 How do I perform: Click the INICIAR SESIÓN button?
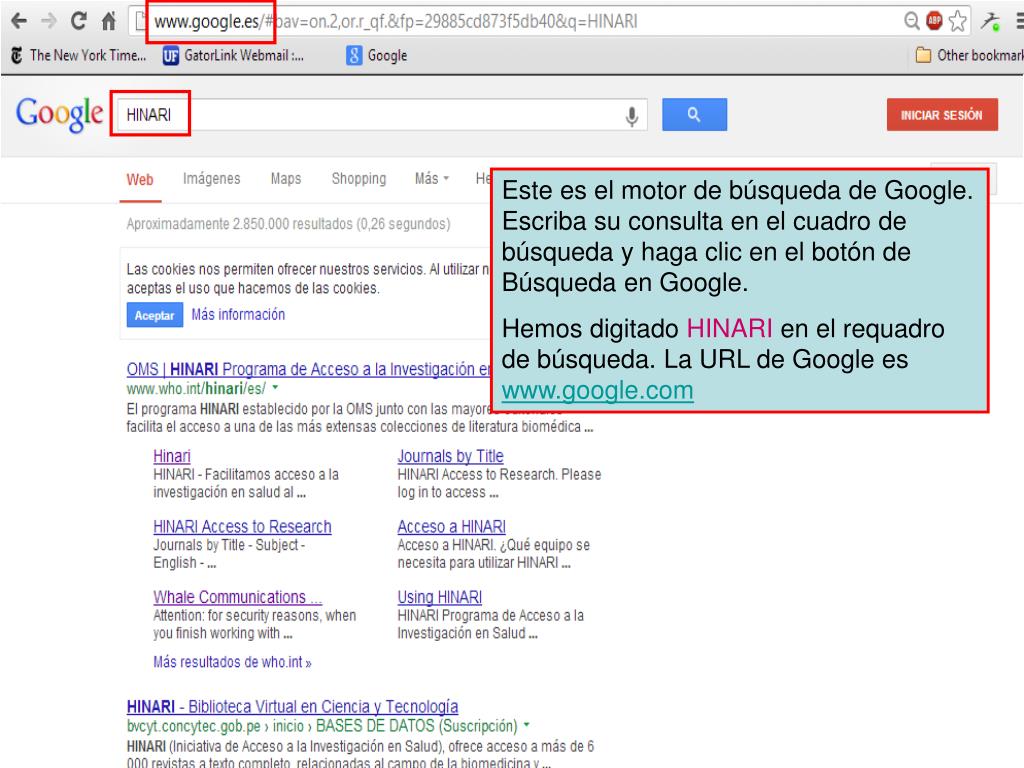point(942,115)
